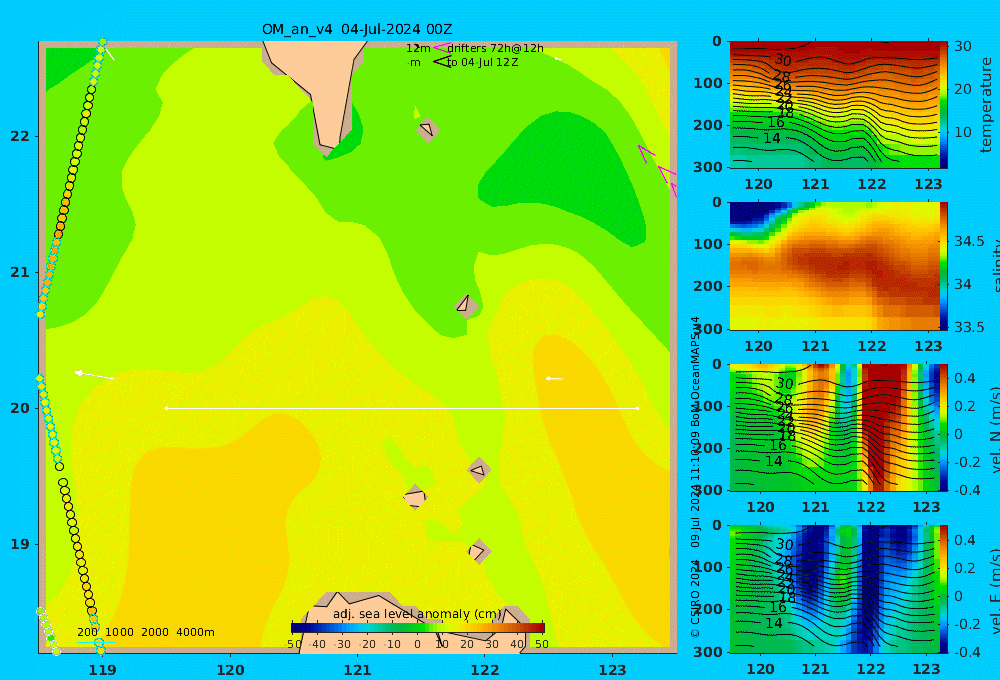This screenshot has height=680, width=1000.
Task: Click the sea level anomaly colorbar
Action: [x=418, y=628]
